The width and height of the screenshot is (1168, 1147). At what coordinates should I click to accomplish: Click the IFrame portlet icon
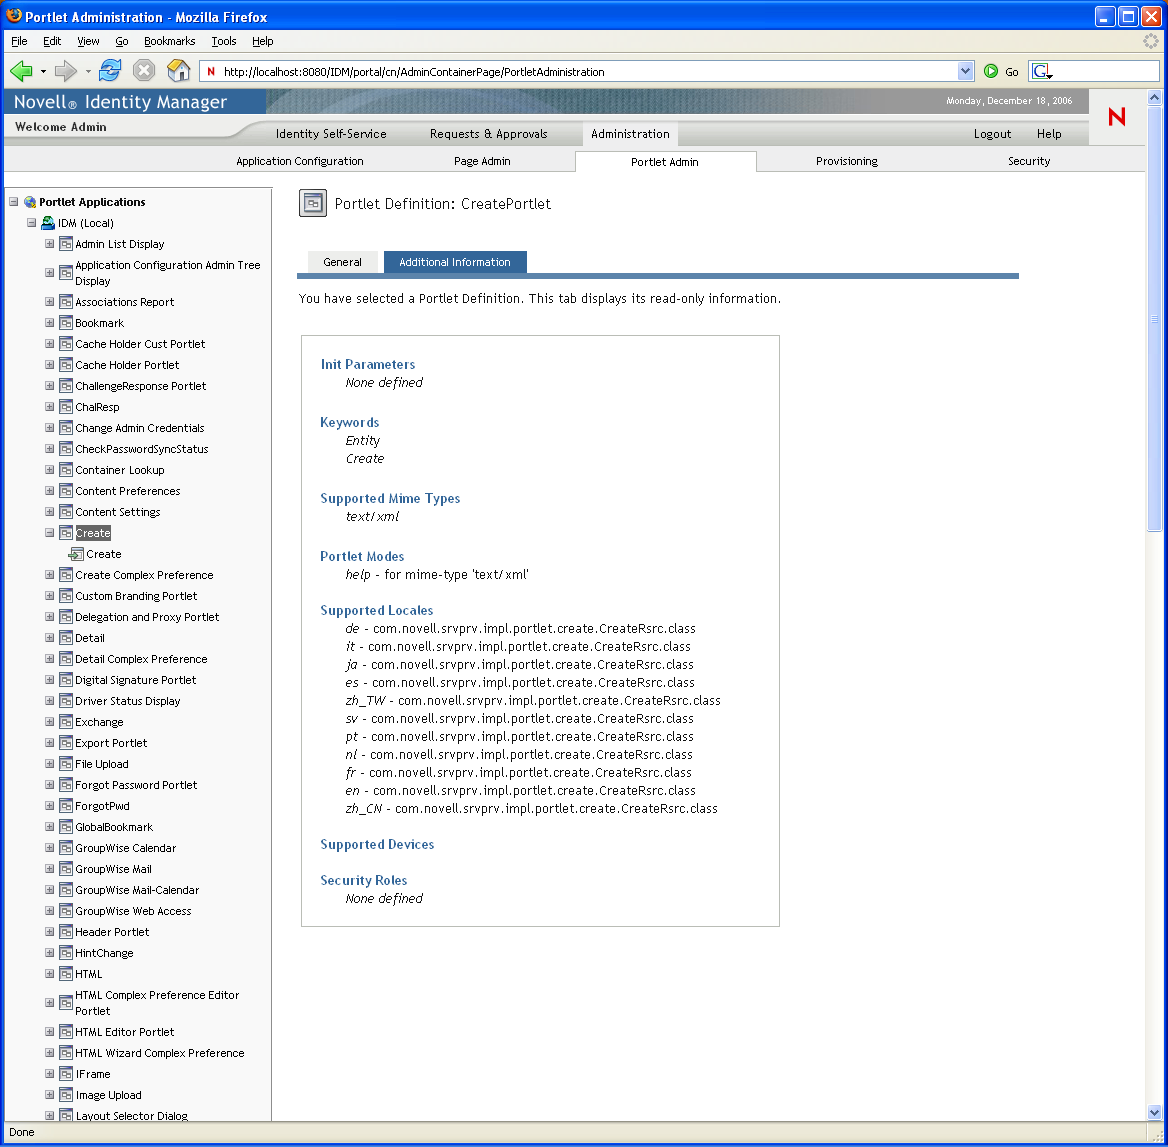click(66, 1073)
